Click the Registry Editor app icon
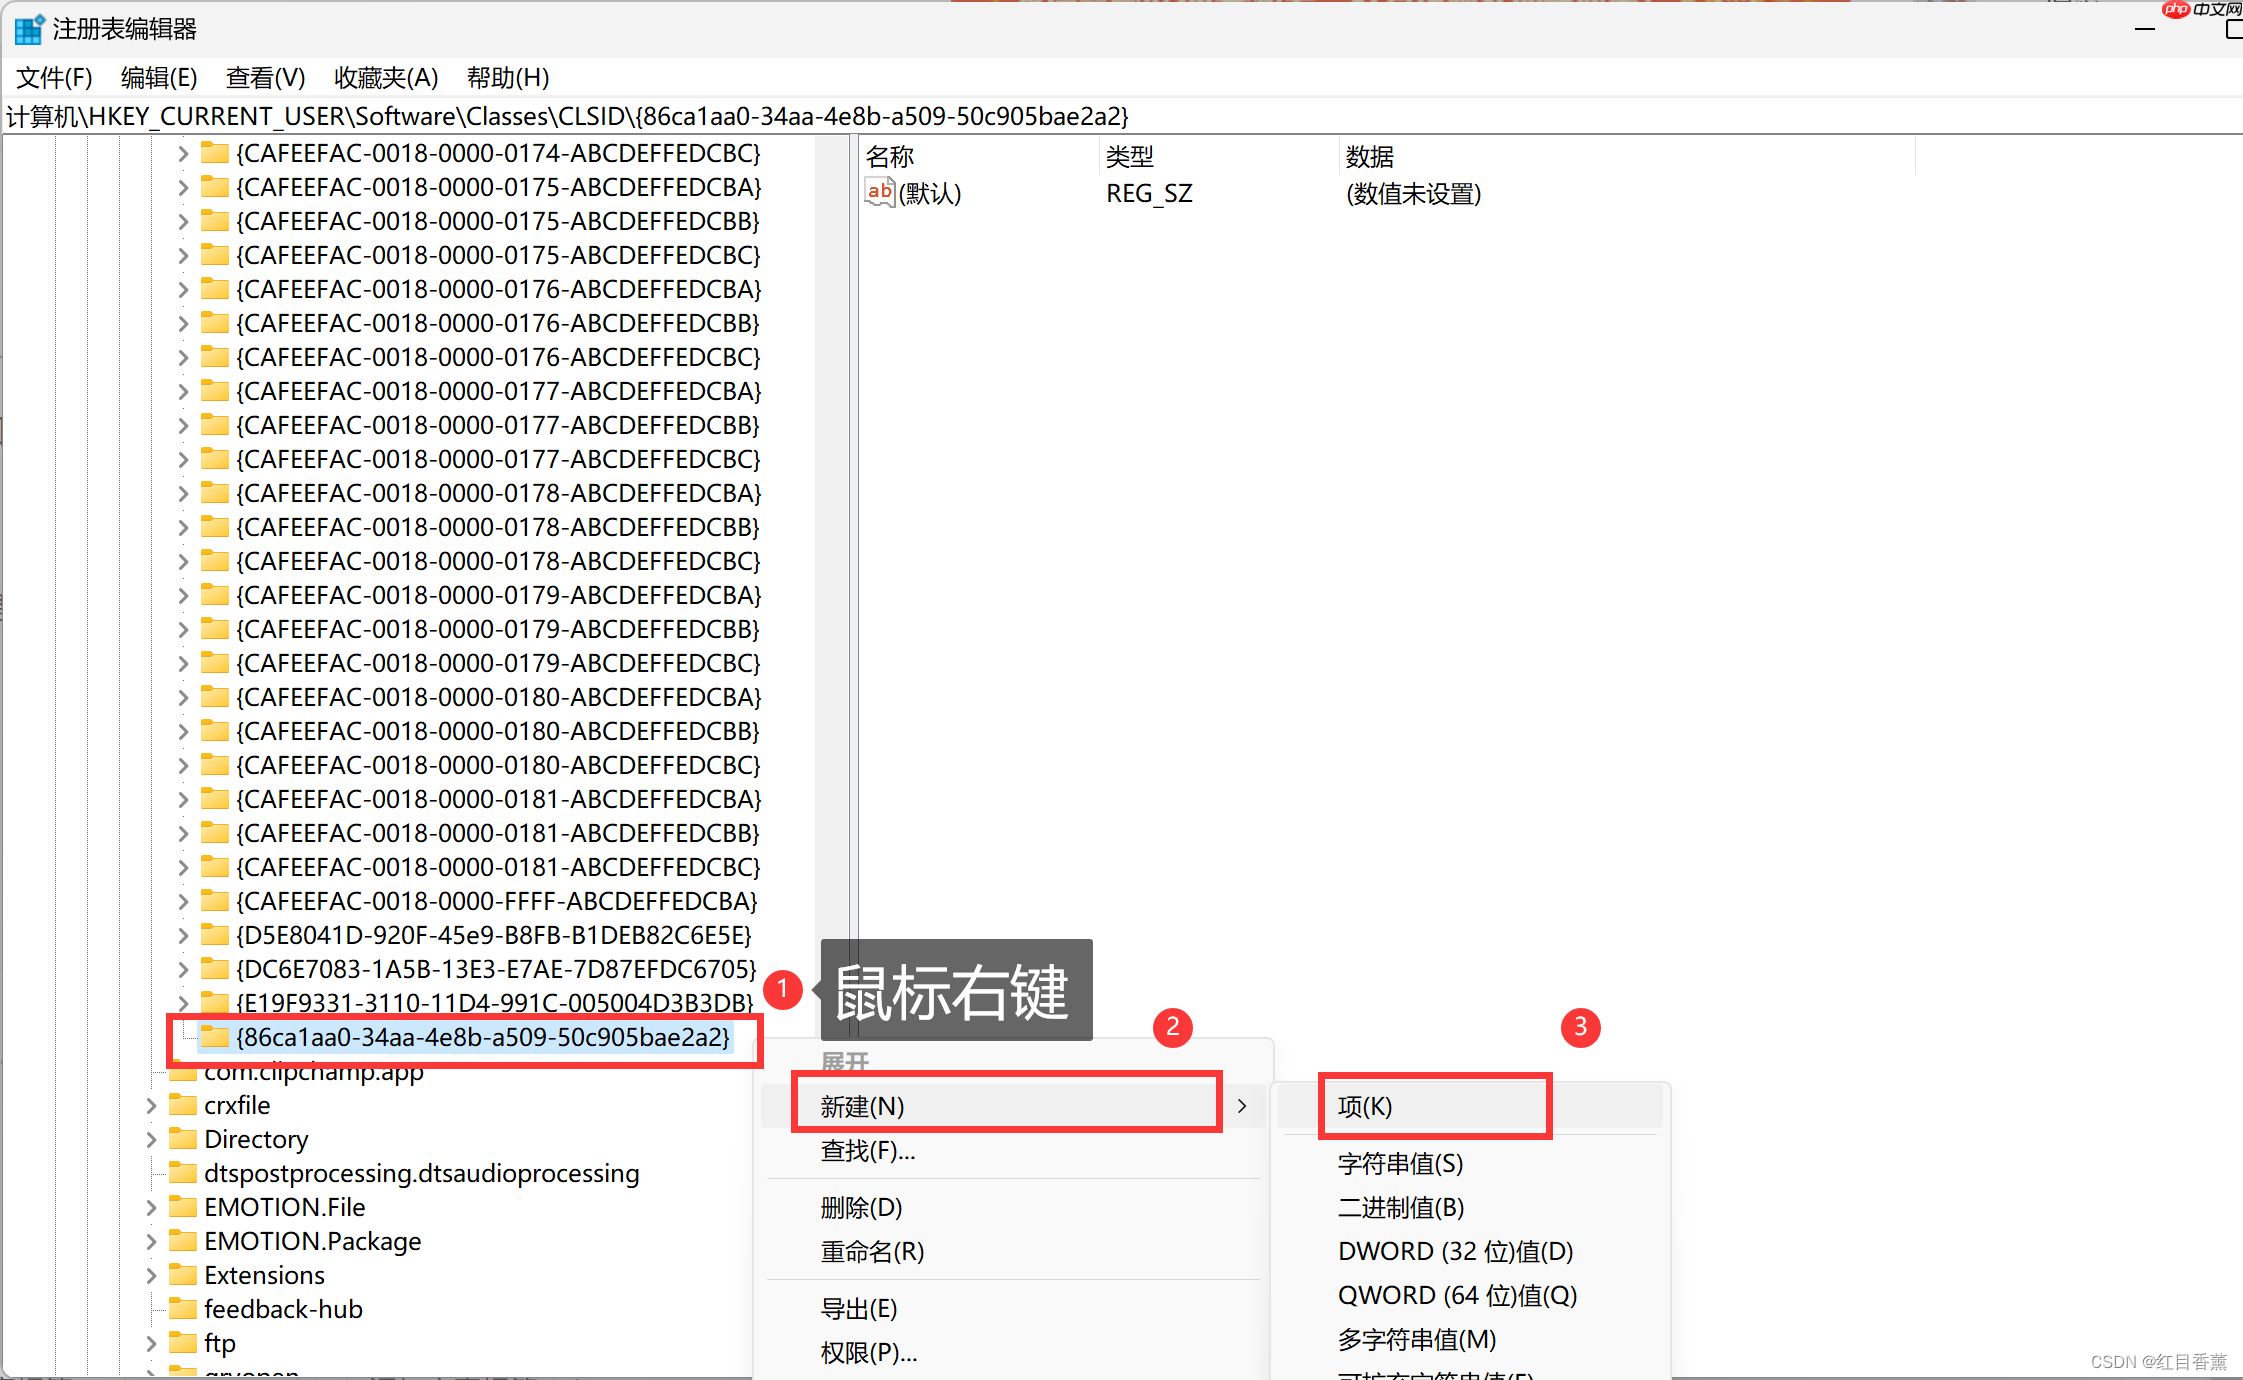The image size is (2243, 1380). [x=29, y=29]
